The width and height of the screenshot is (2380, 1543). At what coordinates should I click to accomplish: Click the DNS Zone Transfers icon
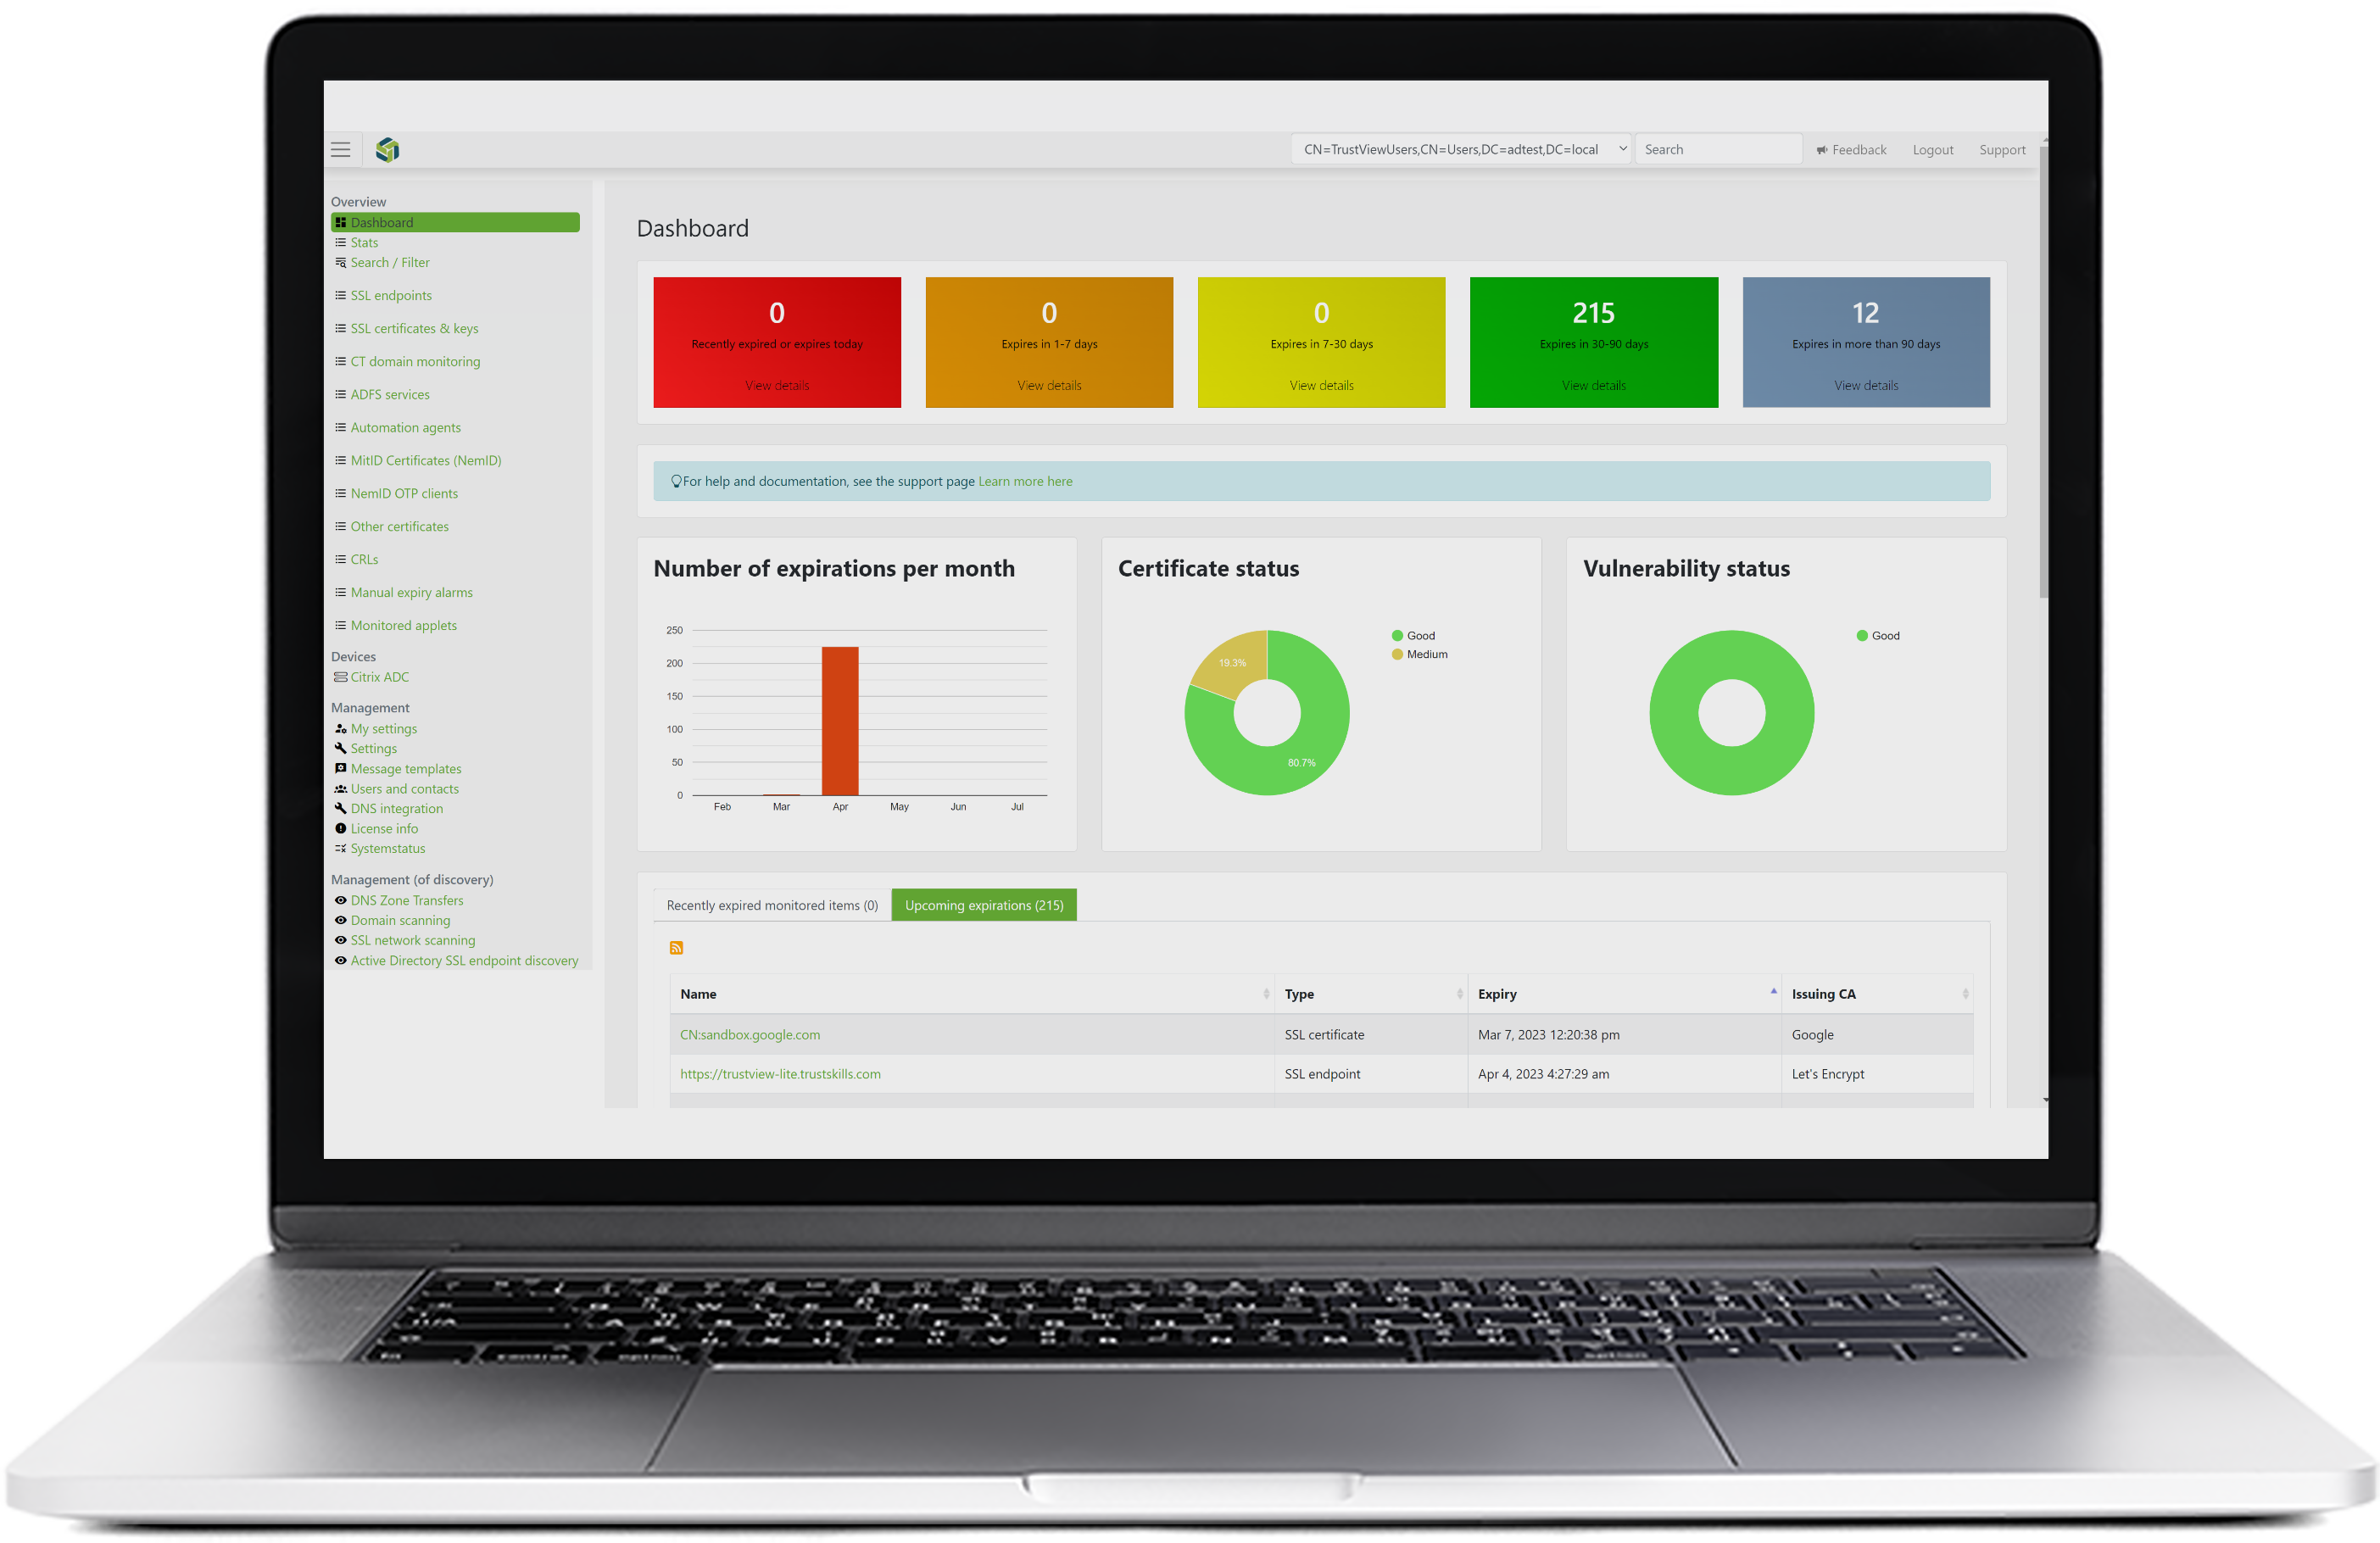340,900
